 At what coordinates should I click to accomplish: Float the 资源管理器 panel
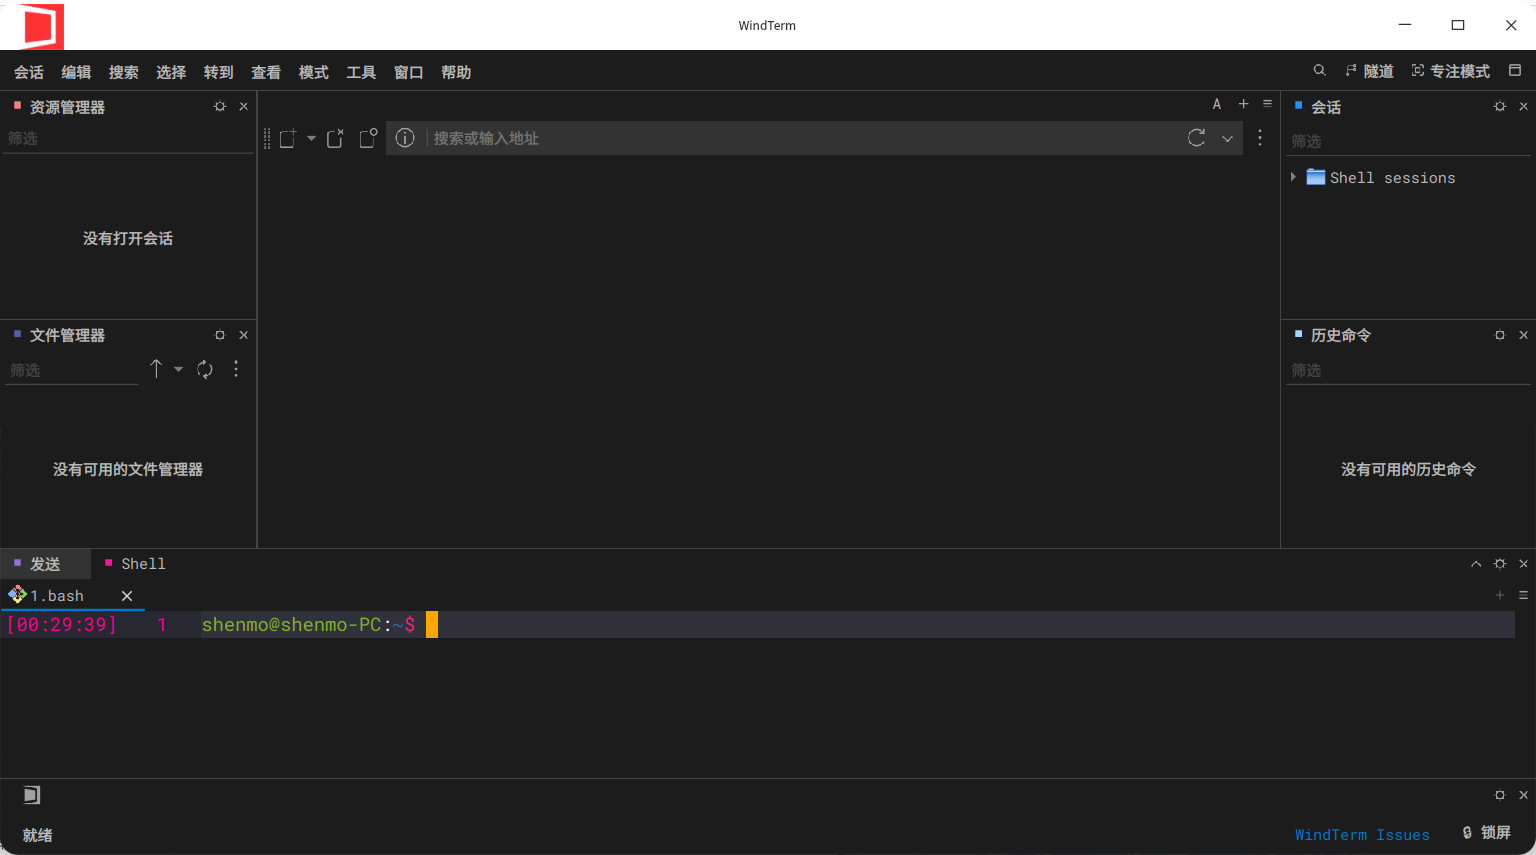(x=220, y=107)
